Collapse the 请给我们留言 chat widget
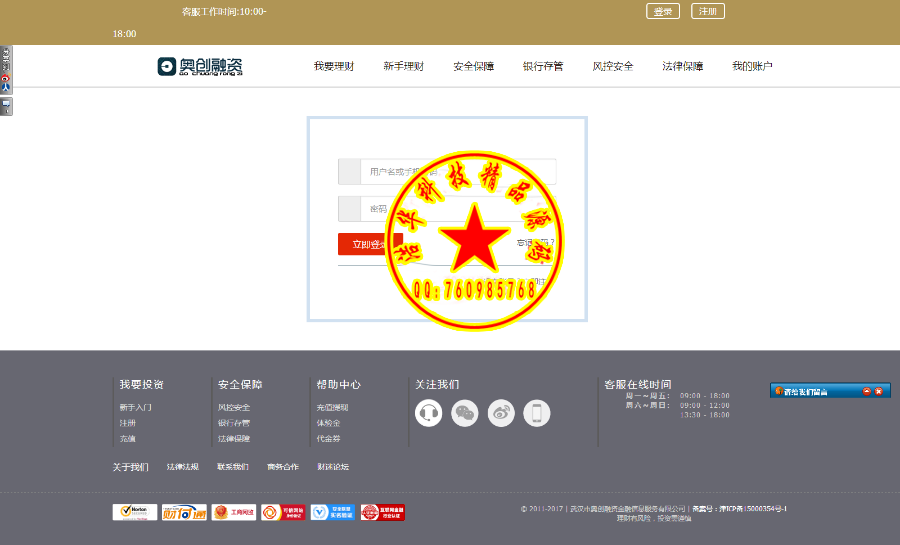Image resolution: width=900 pixels, height=545 pixels. click(x=867, y=391)
